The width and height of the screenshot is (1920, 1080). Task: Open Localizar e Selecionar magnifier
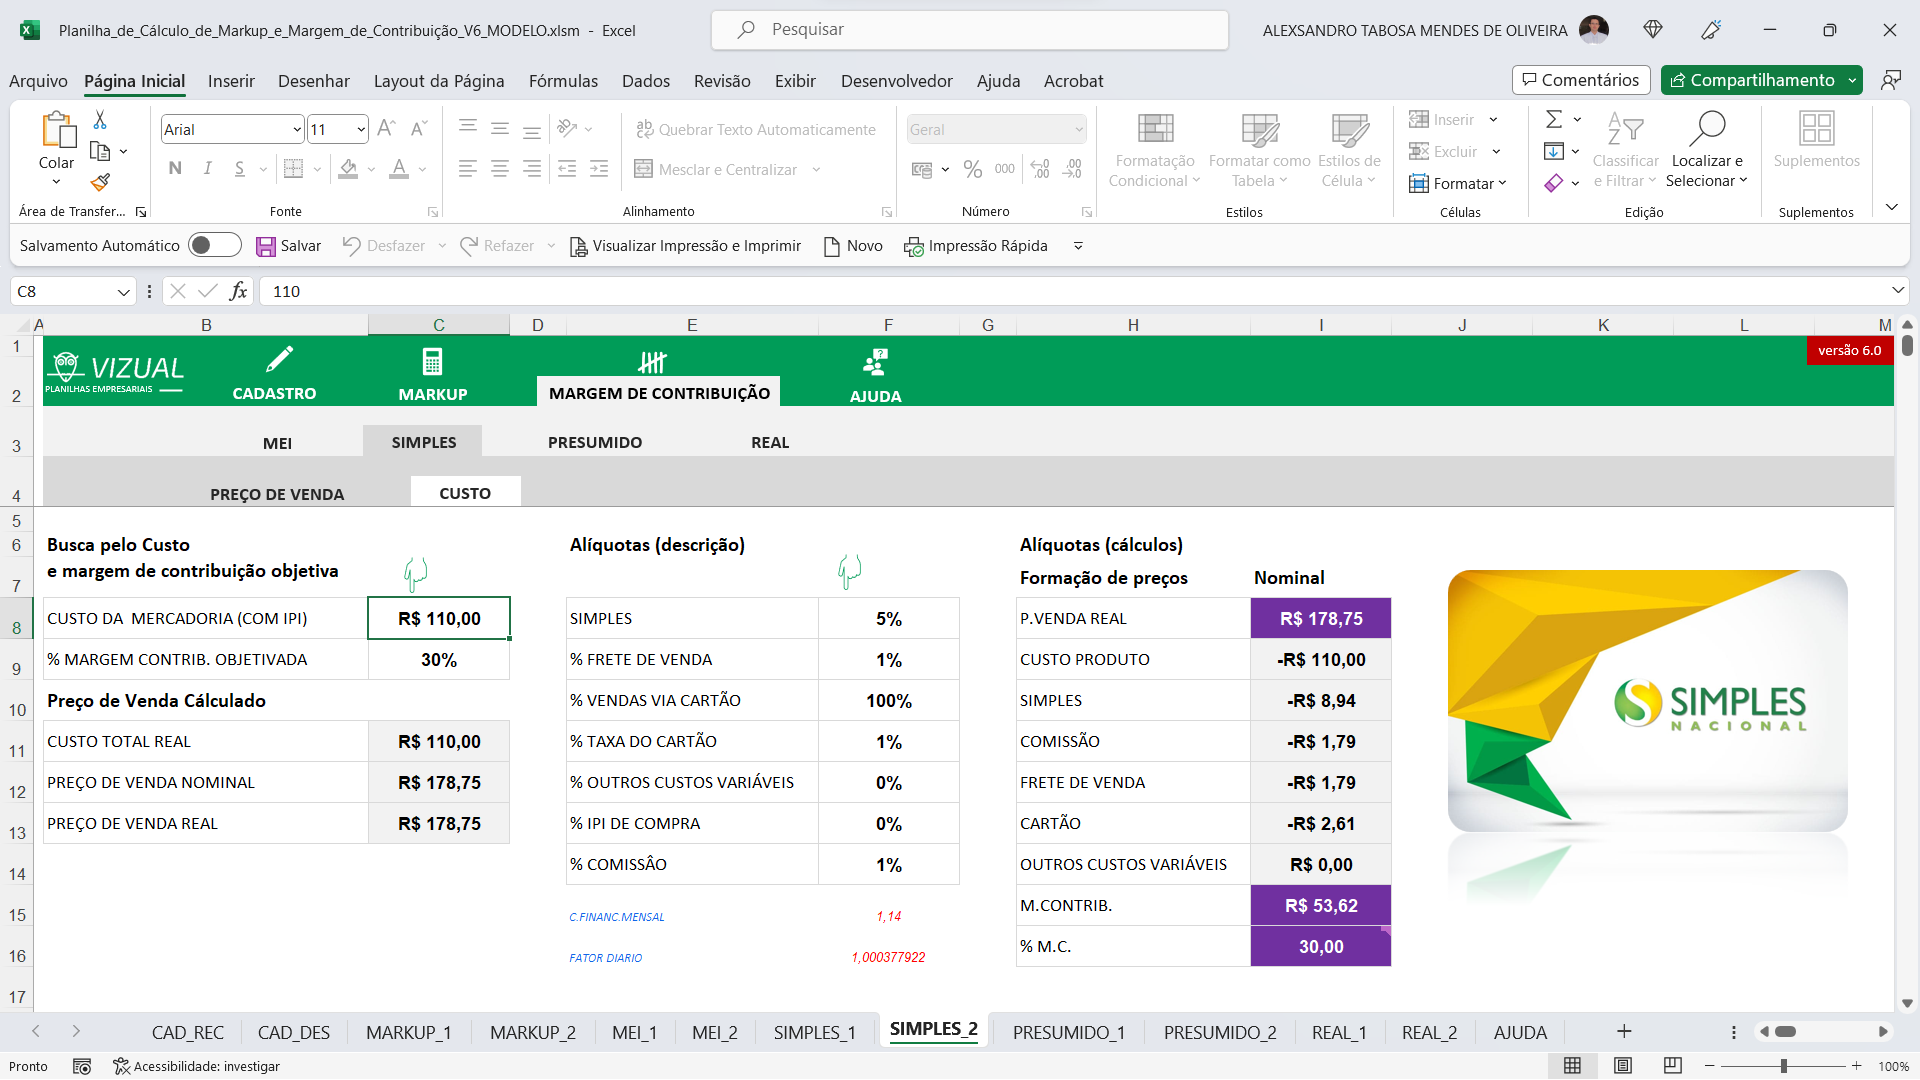click(x=1707, y=129)
